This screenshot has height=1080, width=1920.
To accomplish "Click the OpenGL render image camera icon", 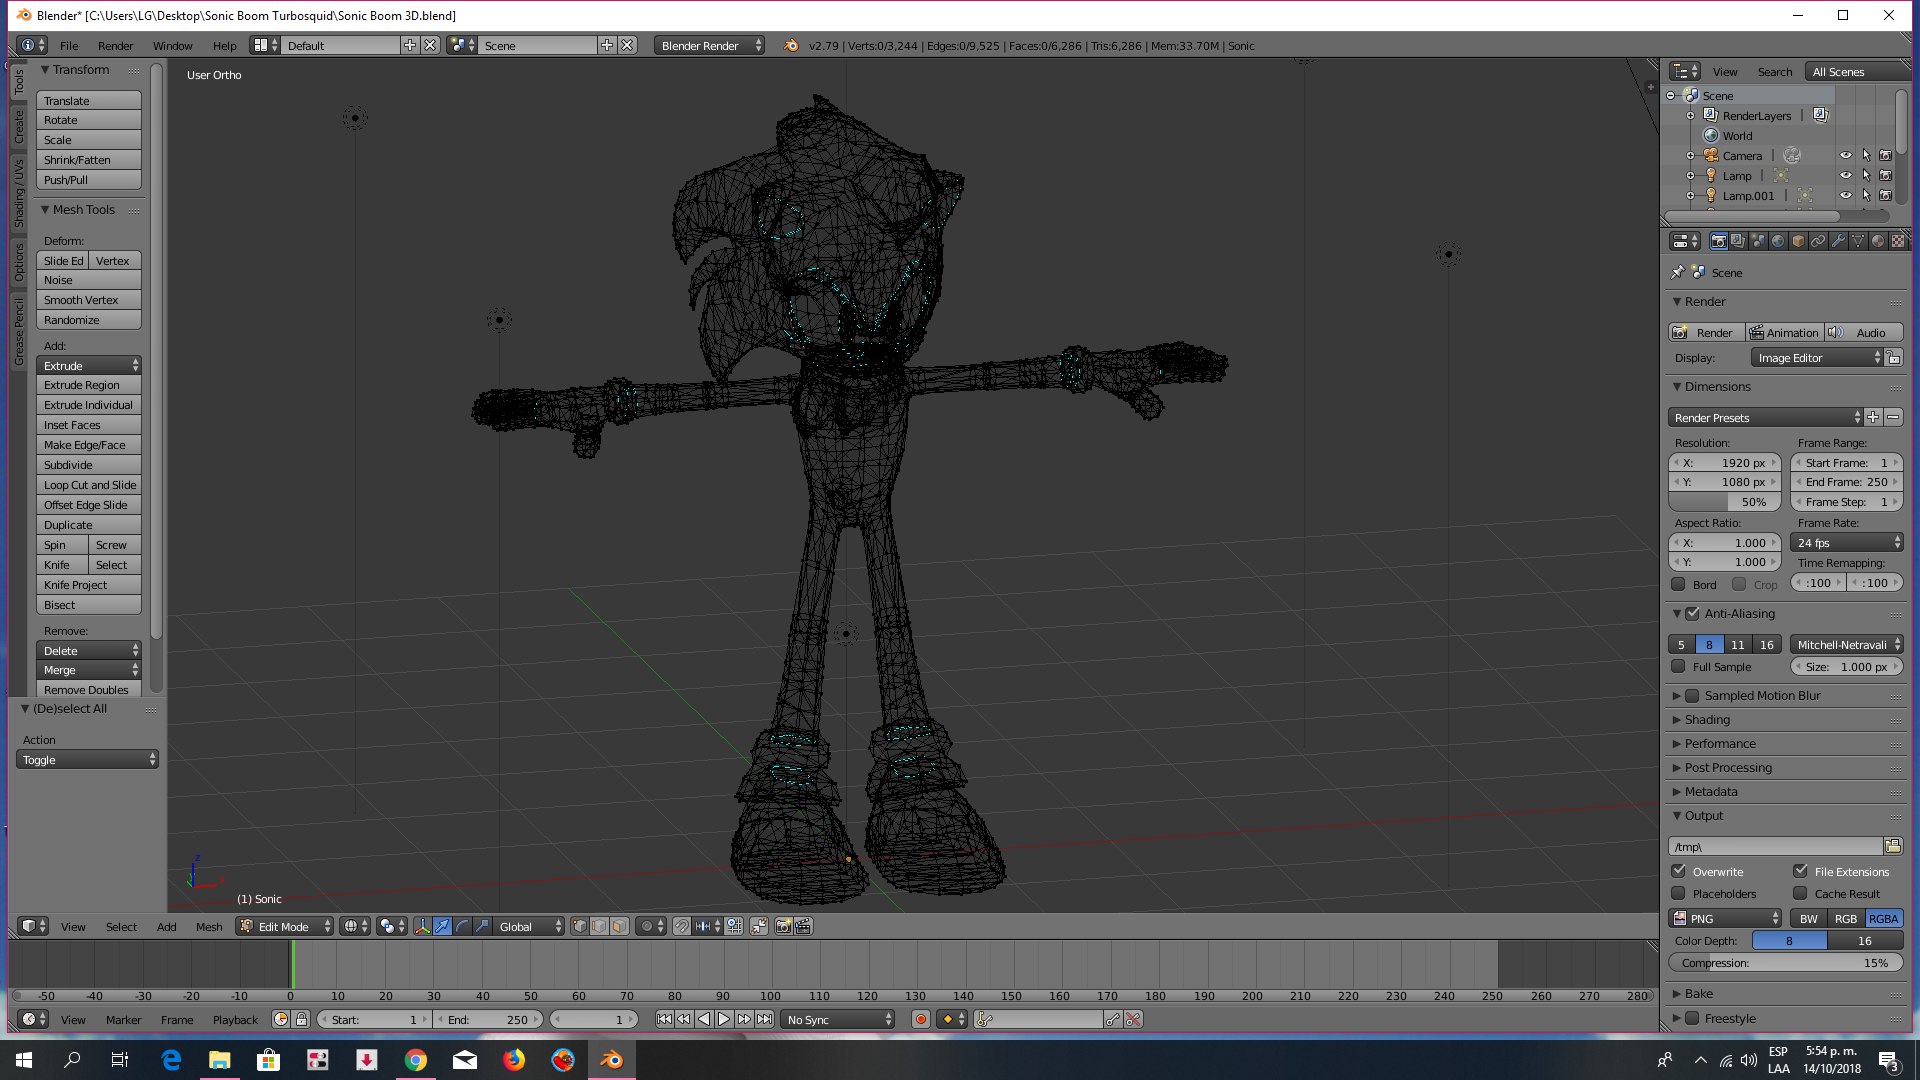I will click(x=784, y=926).
